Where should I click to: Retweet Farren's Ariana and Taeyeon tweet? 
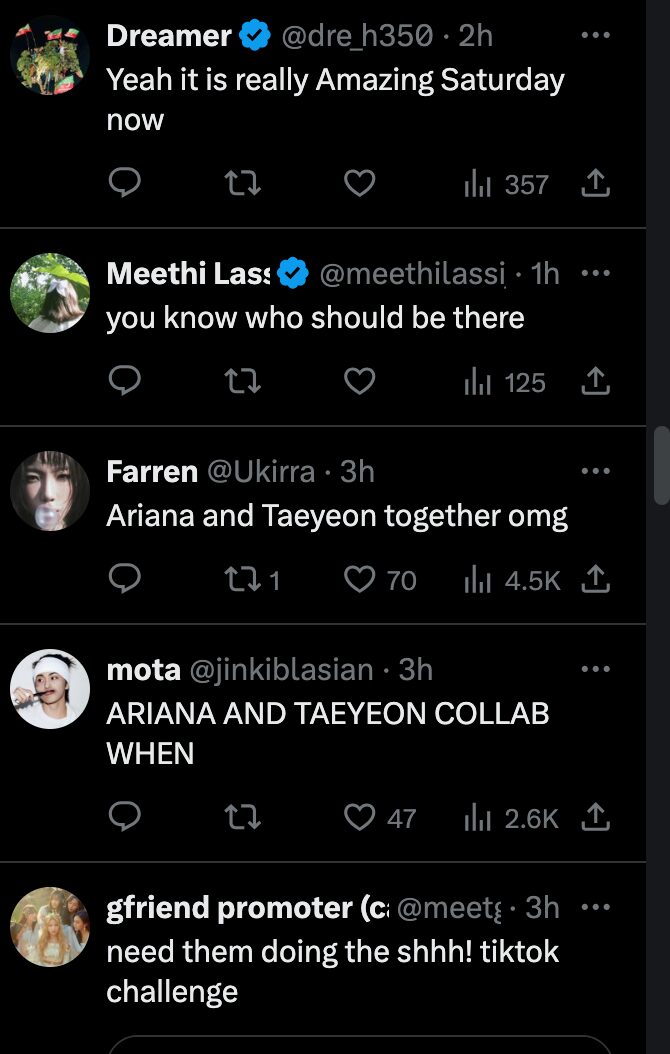click(242, 580)
